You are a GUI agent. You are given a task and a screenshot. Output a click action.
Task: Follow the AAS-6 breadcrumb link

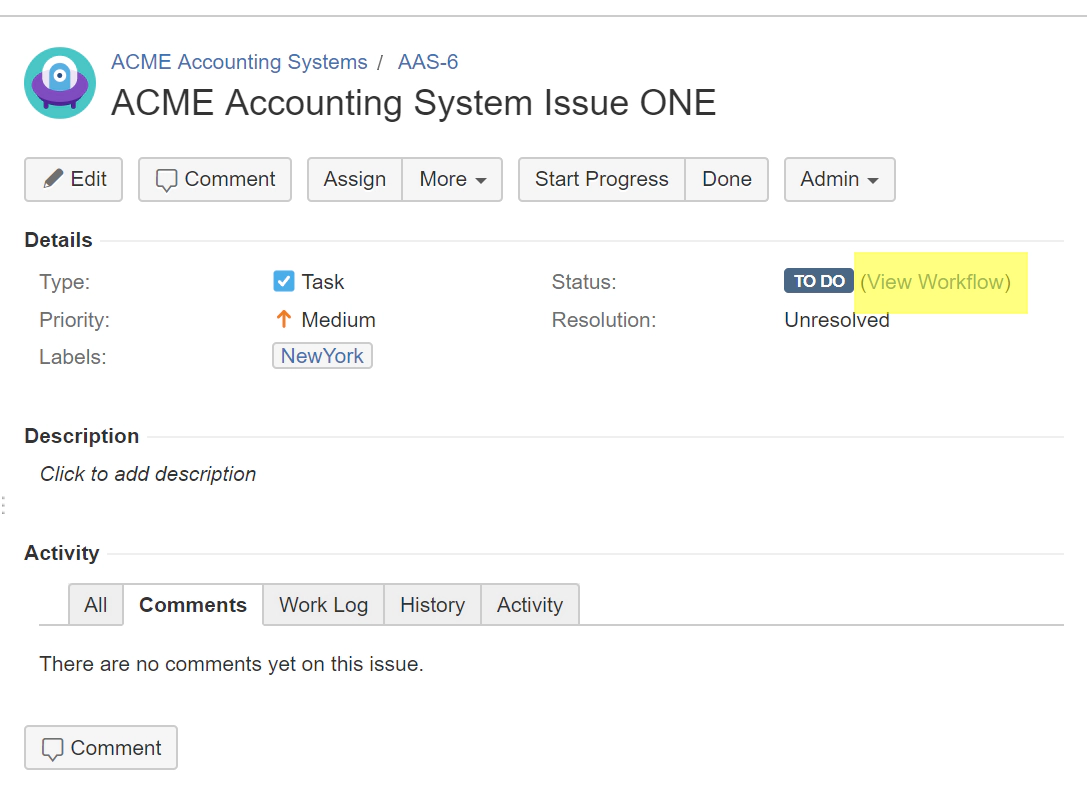(x=427, y=62)
